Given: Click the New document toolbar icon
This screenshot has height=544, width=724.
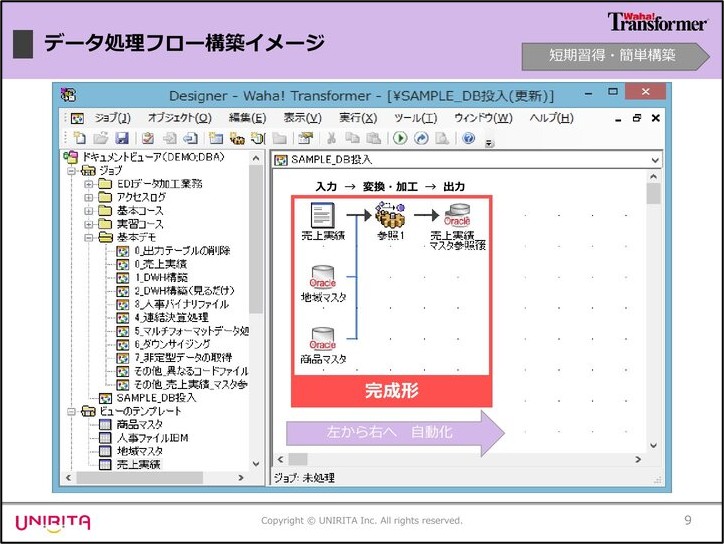Looking at the screenshot, I should (79, 138).
